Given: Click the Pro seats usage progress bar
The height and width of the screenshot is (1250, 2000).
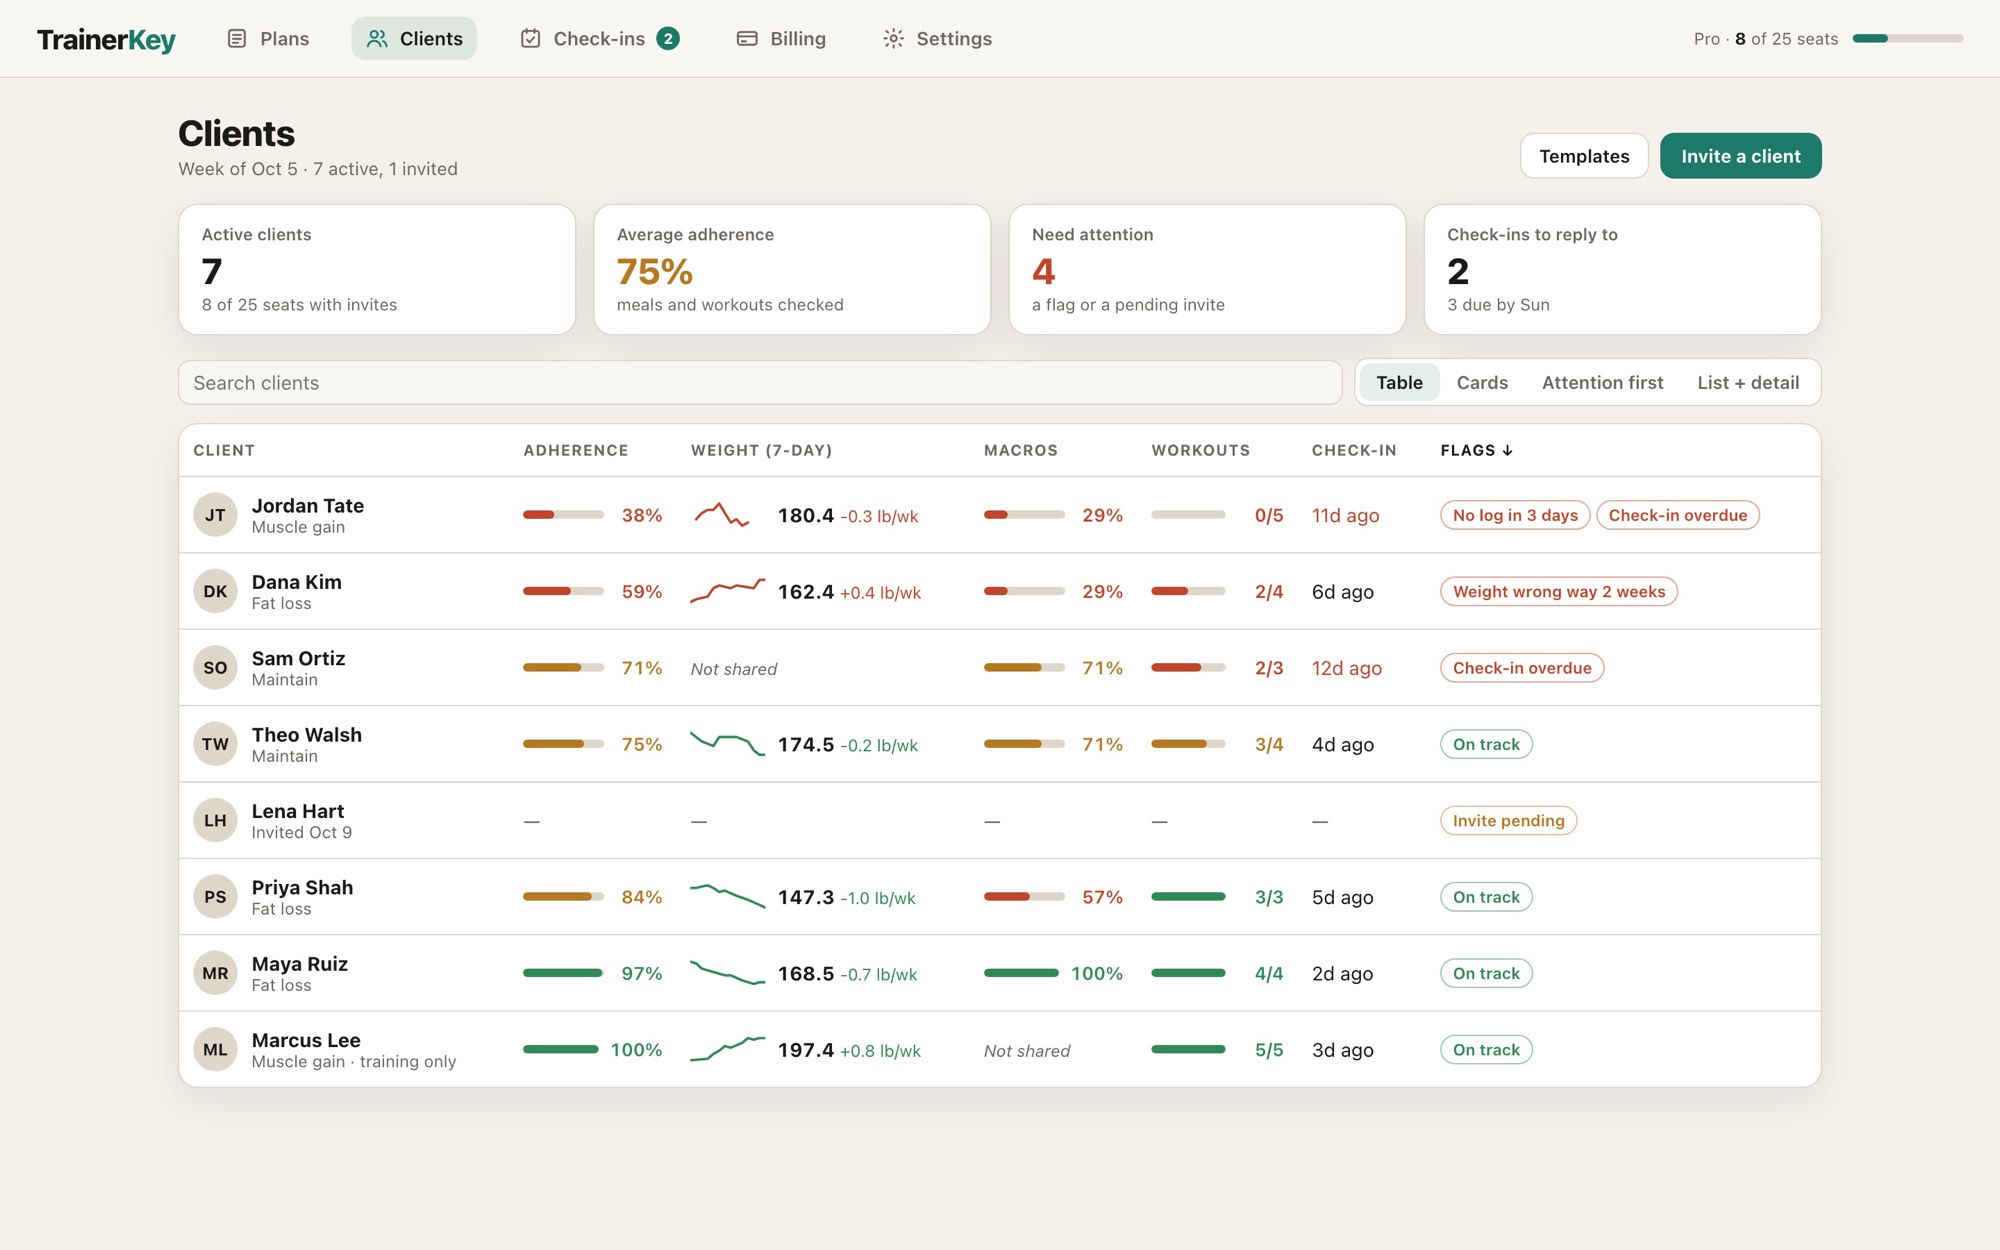Looking at the screenshot, I should [1907, 39].
